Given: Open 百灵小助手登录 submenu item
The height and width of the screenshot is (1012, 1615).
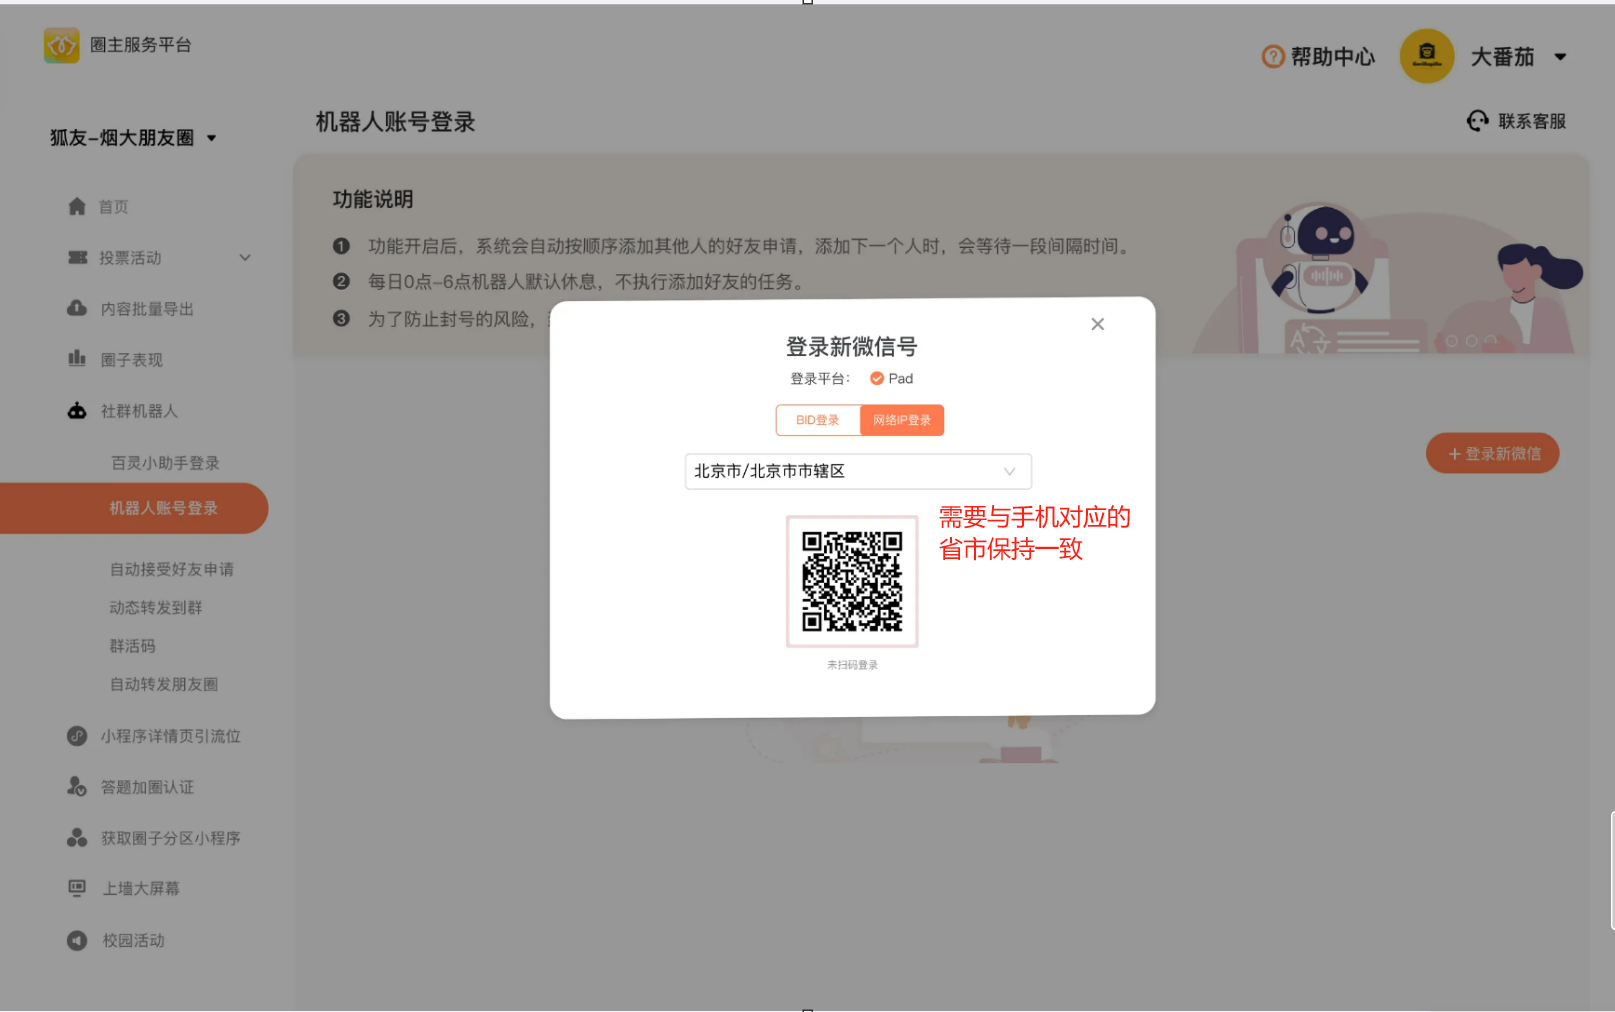Looking at the screenshot, I should tap(165, 463).
